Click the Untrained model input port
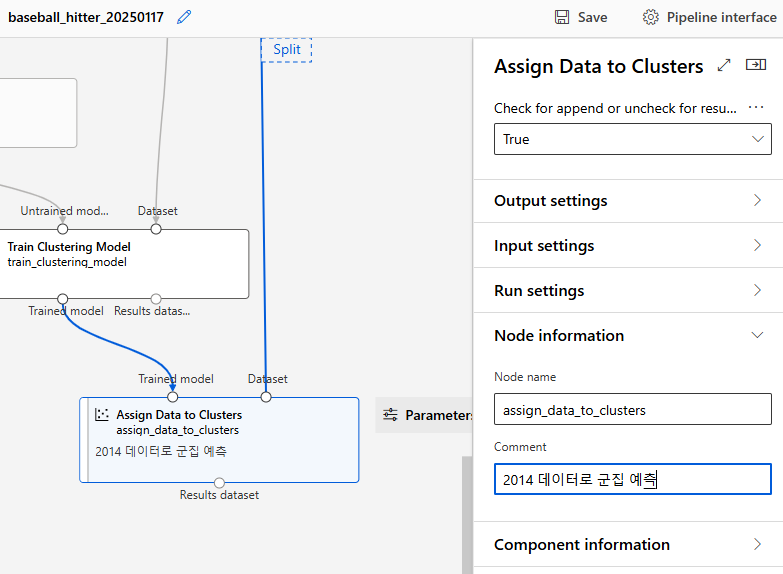Viewport: 783px width, 574px height. point(62,229)
